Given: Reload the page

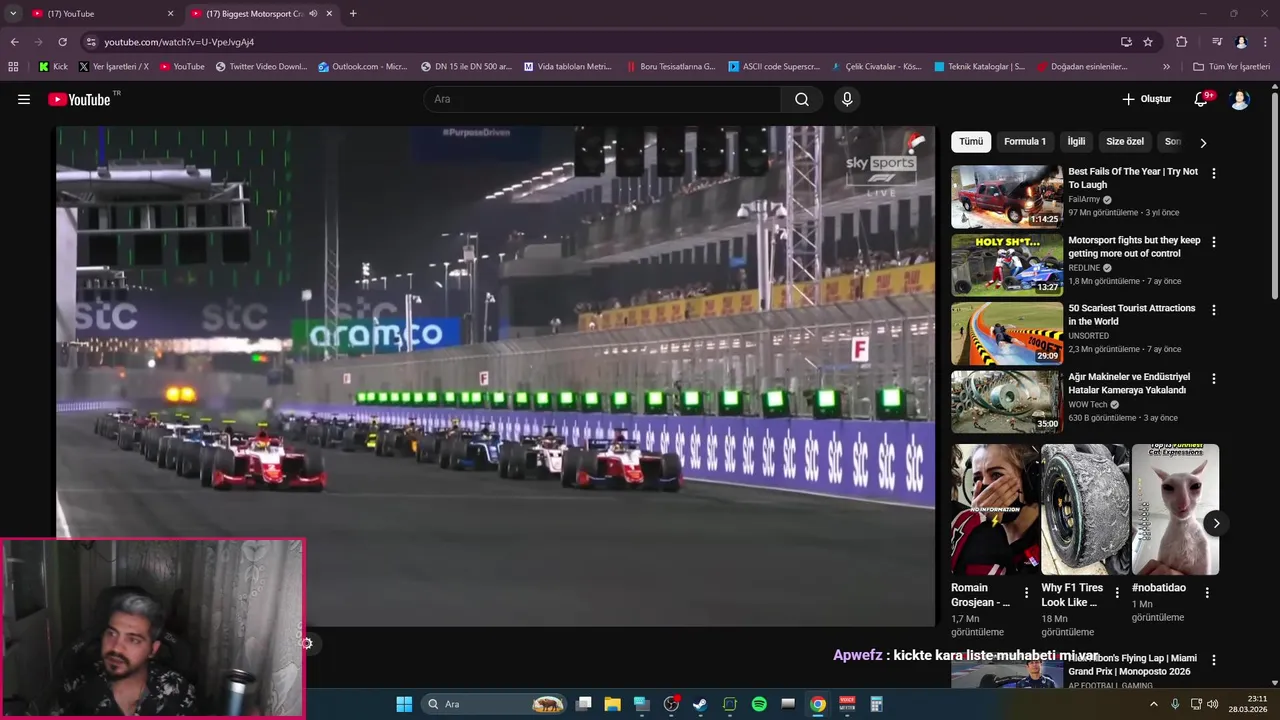Looking at the screenshot, I should 62,42.
